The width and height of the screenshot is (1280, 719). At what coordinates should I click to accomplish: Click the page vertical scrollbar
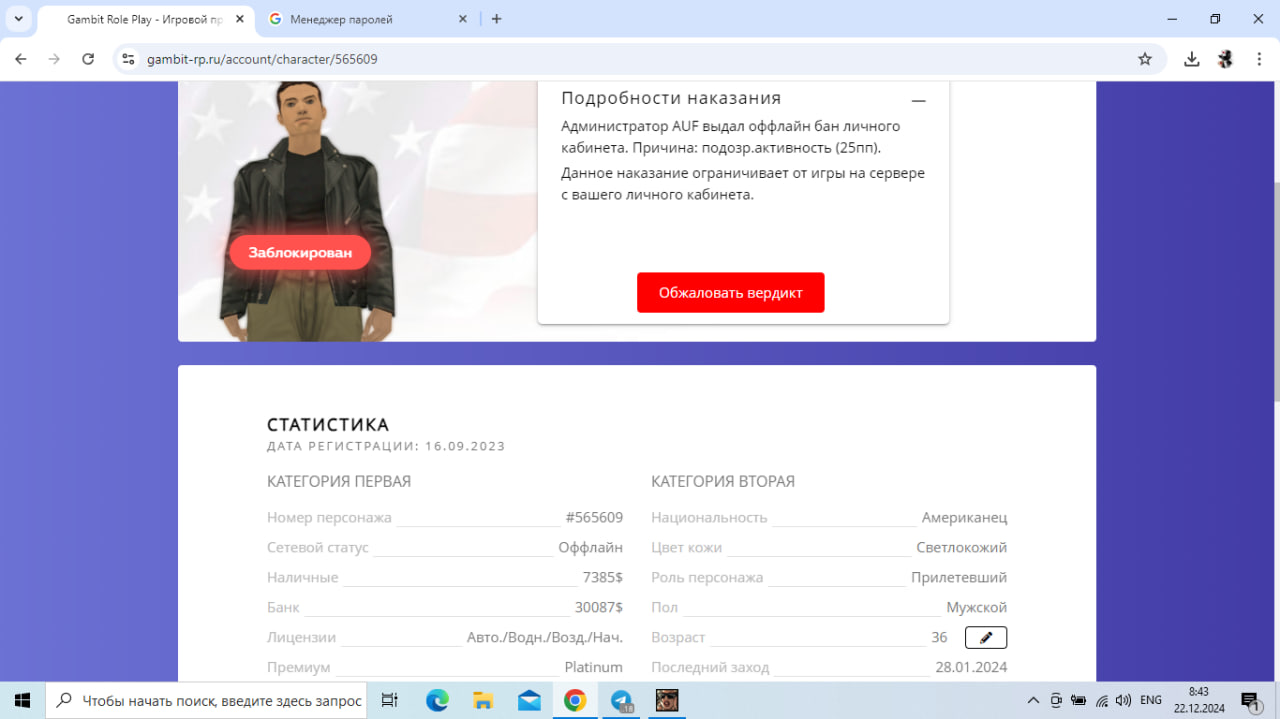pyautogui.click(x=1273, y=290)
